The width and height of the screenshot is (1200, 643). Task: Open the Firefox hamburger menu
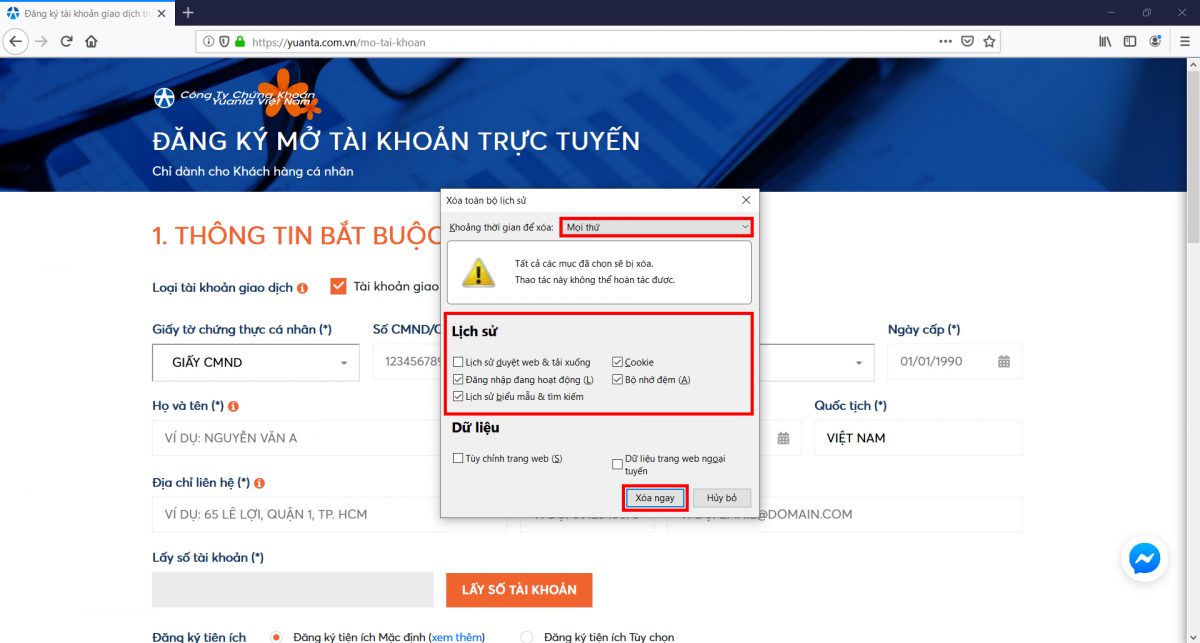coord(1184,41)
